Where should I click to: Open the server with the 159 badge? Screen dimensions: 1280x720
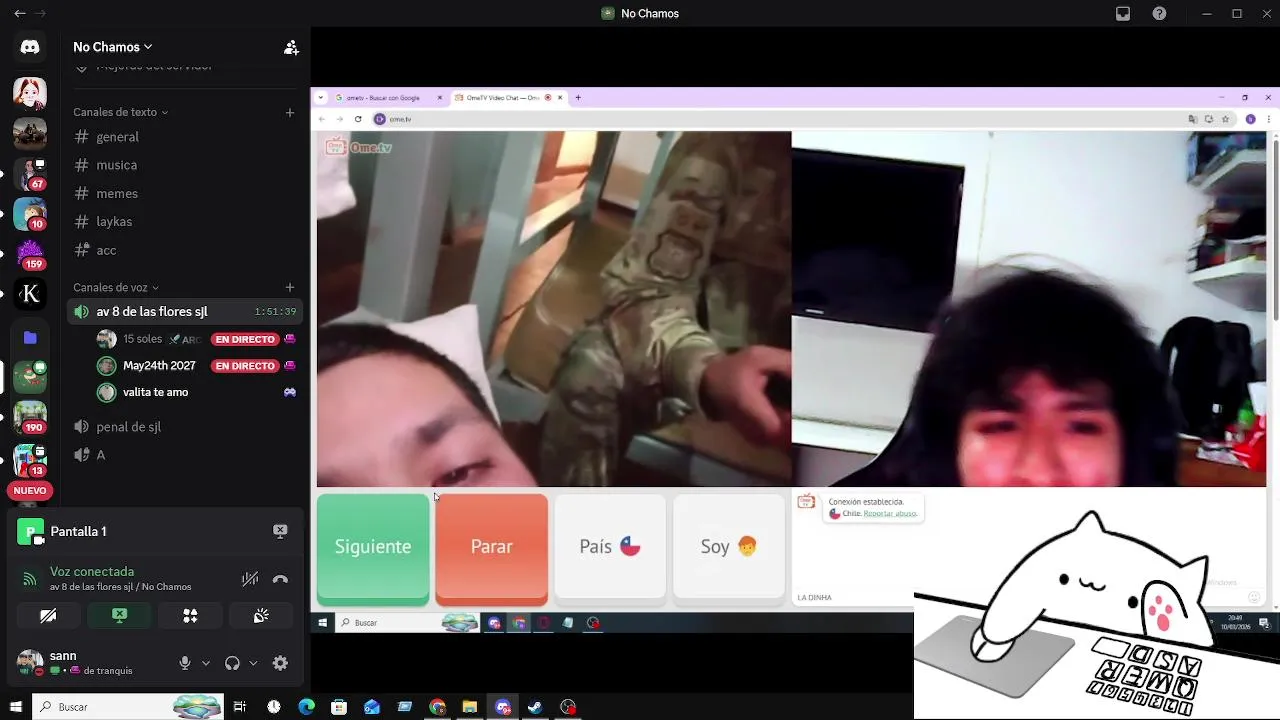coord(30,253)
